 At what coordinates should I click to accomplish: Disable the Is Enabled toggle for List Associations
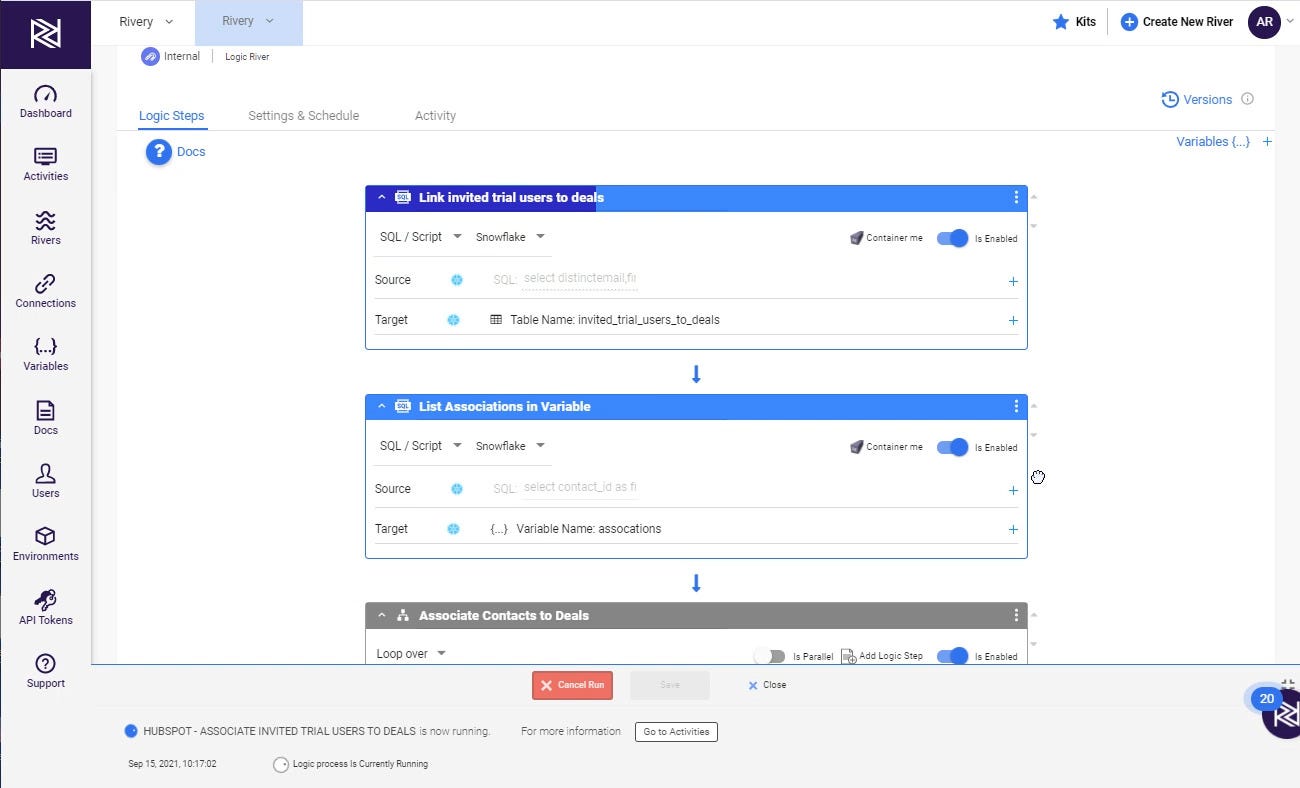pyautogui.click(x=951, y=447)
